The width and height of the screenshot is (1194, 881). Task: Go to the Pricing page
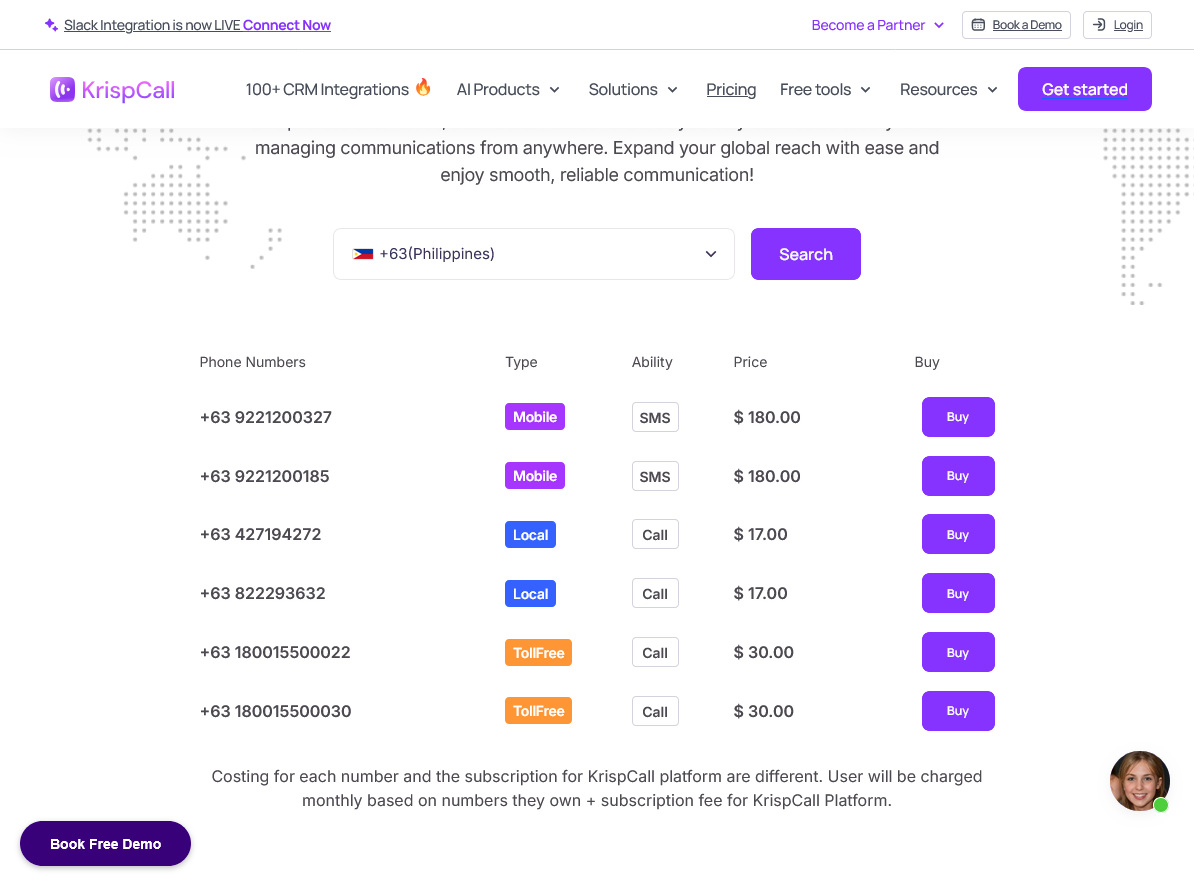tap(731, 90)
